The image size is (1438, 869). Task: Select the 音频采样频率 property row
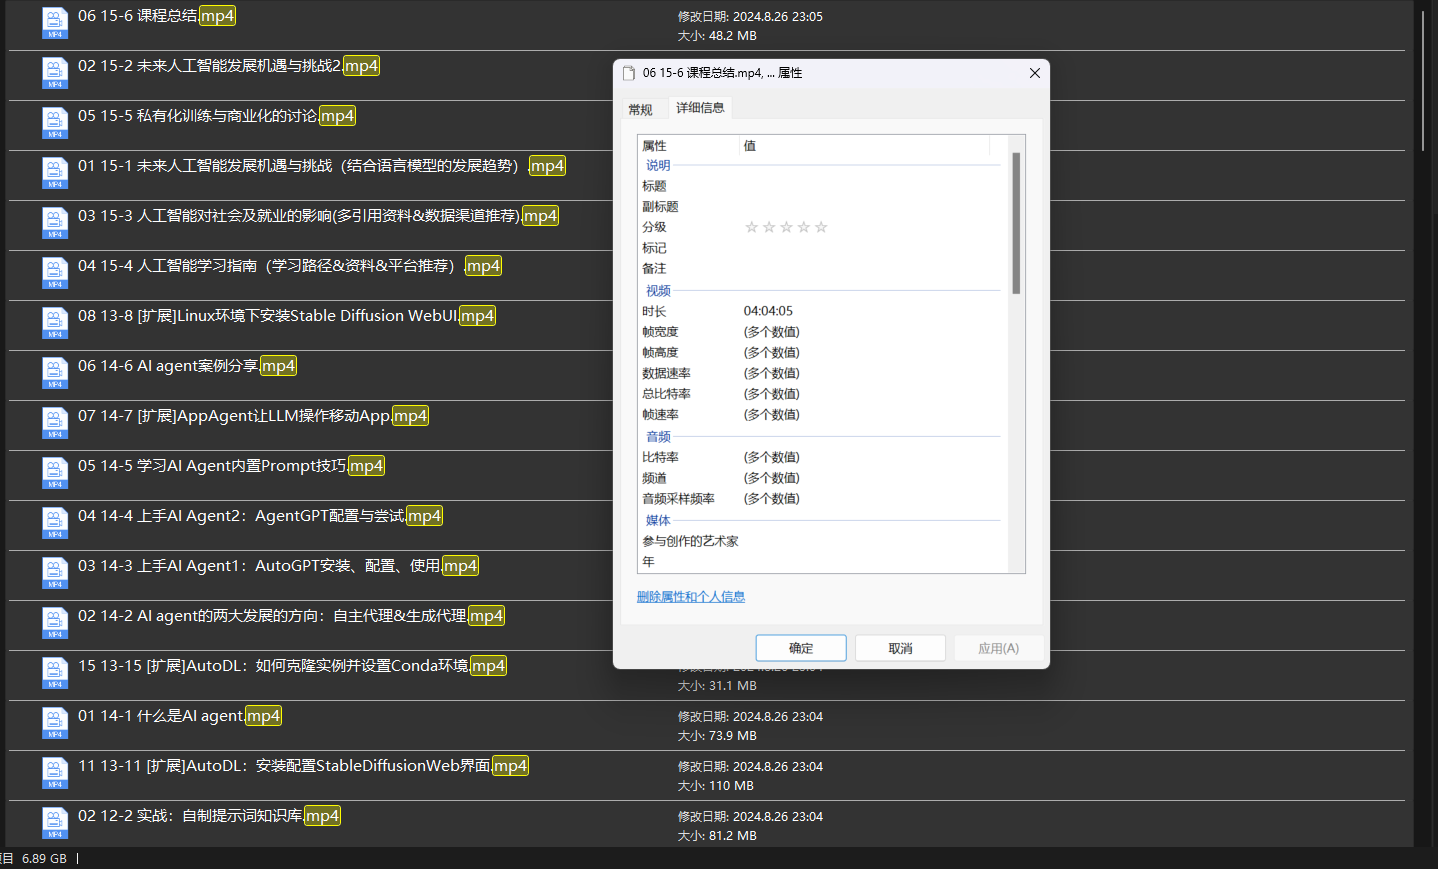[x=821, y=499]
